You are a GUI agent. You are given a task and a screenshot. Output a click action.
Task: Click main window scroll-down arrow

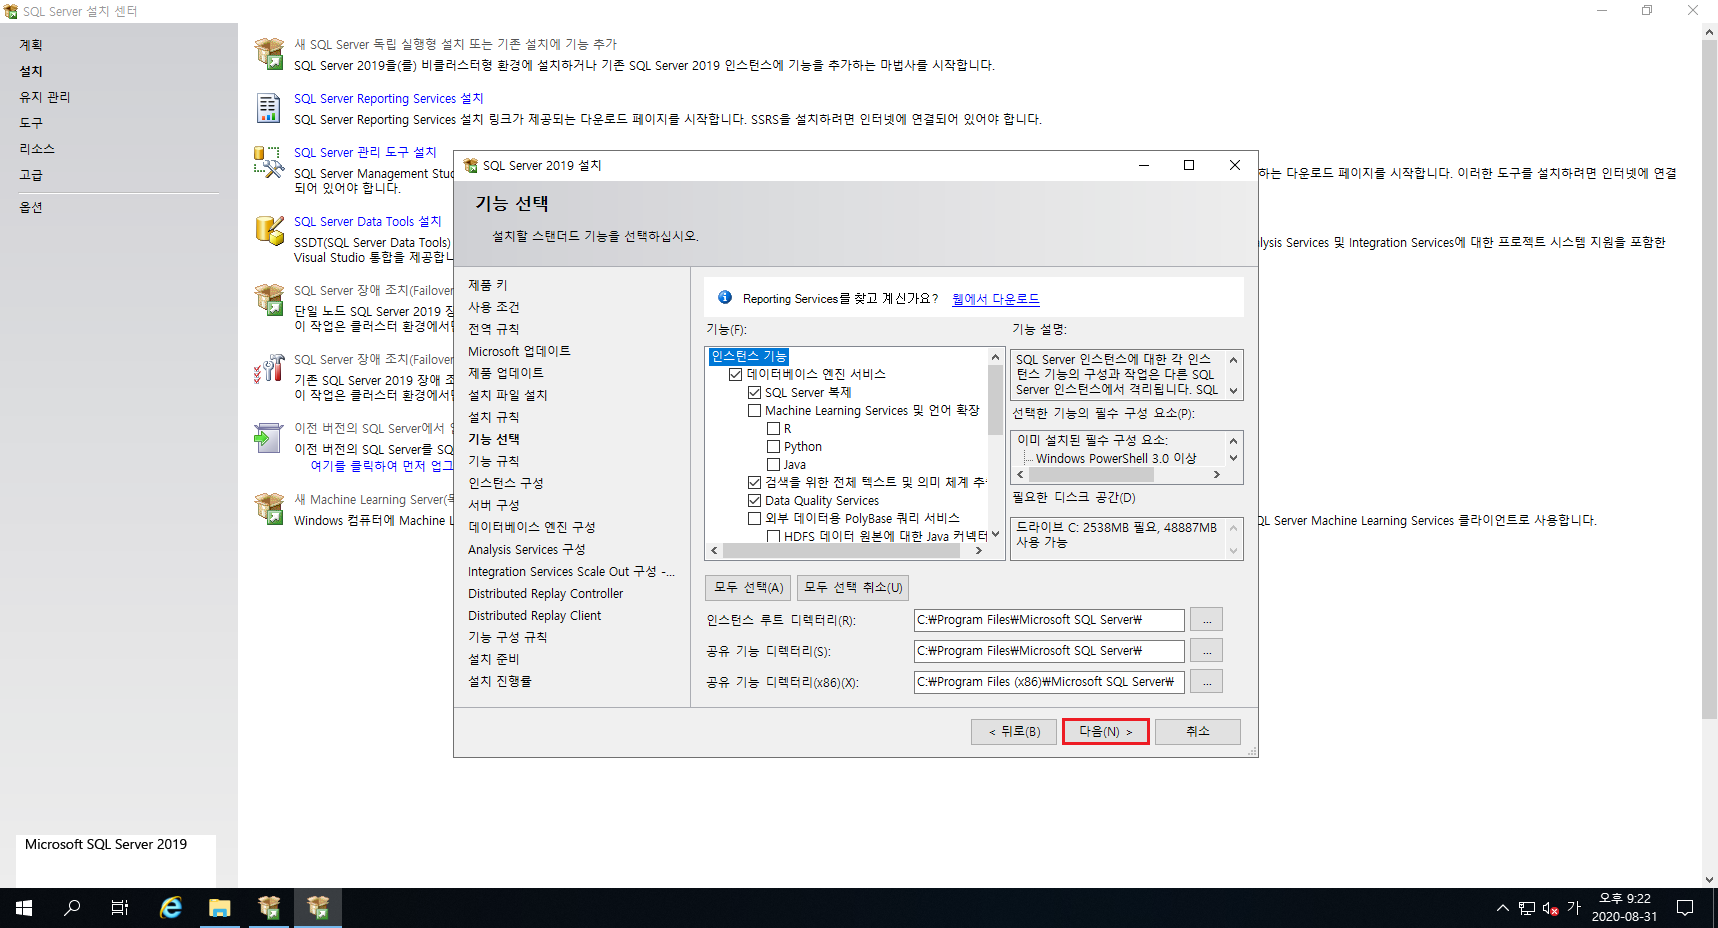tap(1709, 880)
